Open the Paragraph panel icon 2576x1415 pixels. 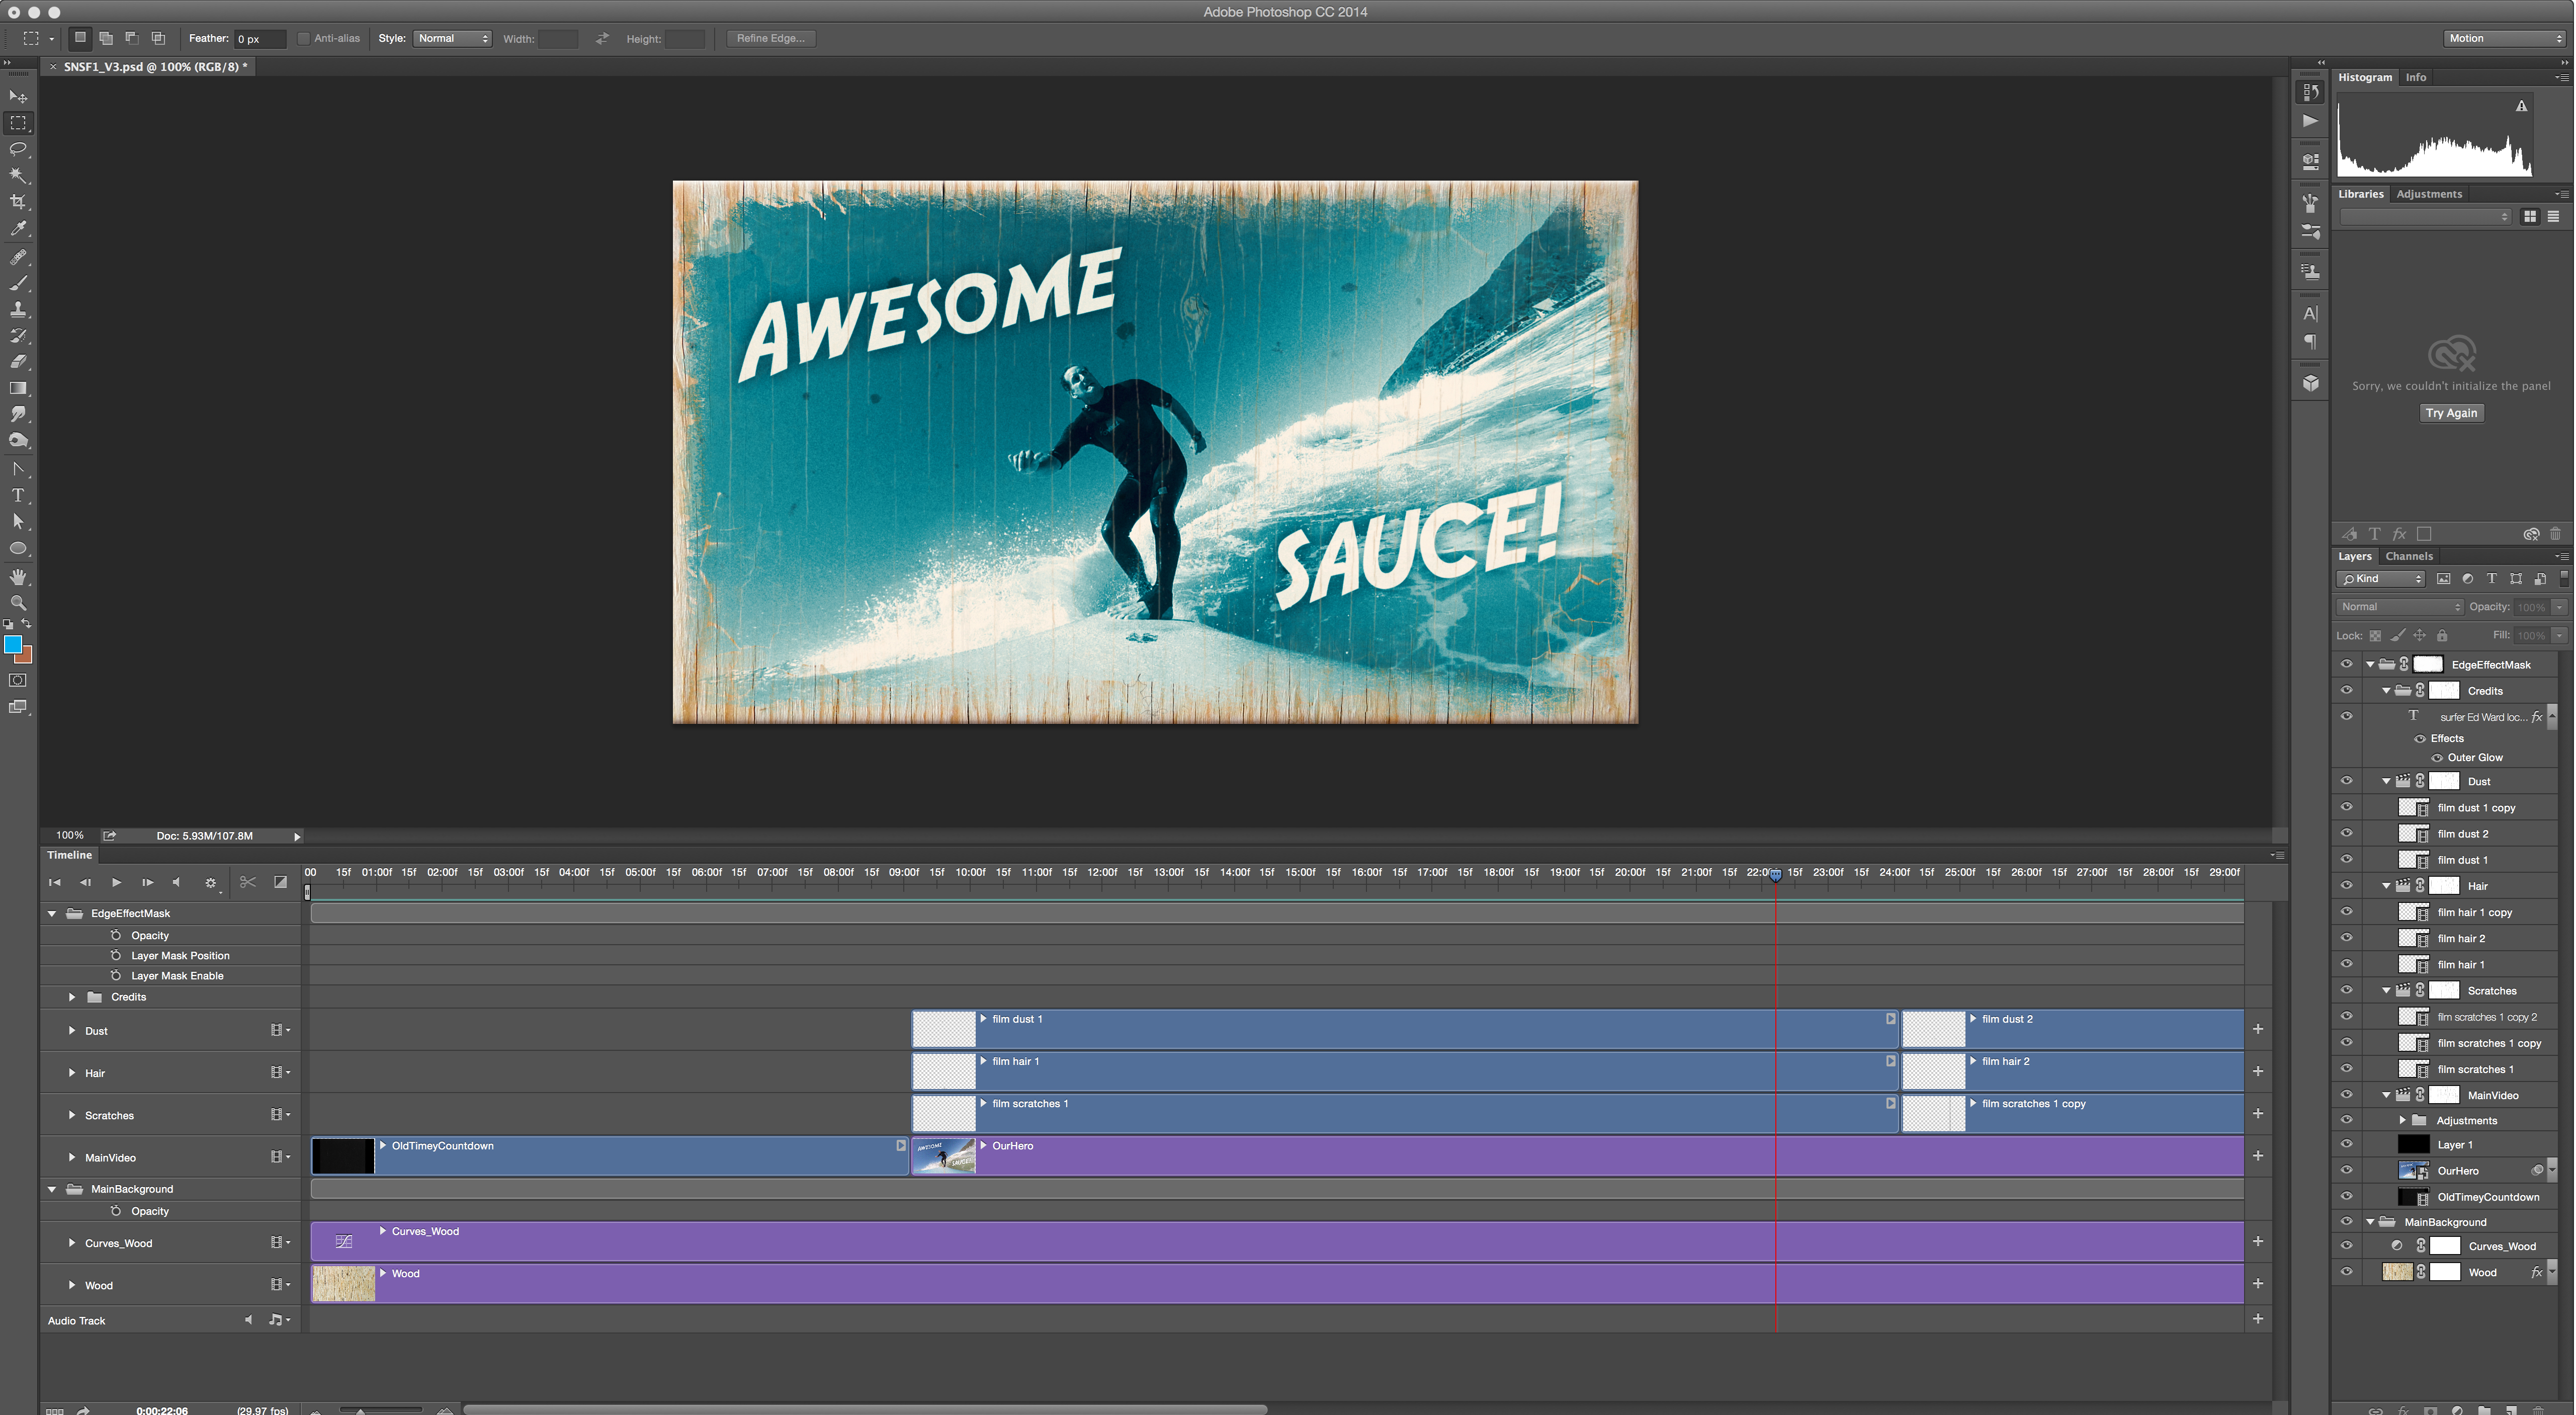(x=2310, y=342)
